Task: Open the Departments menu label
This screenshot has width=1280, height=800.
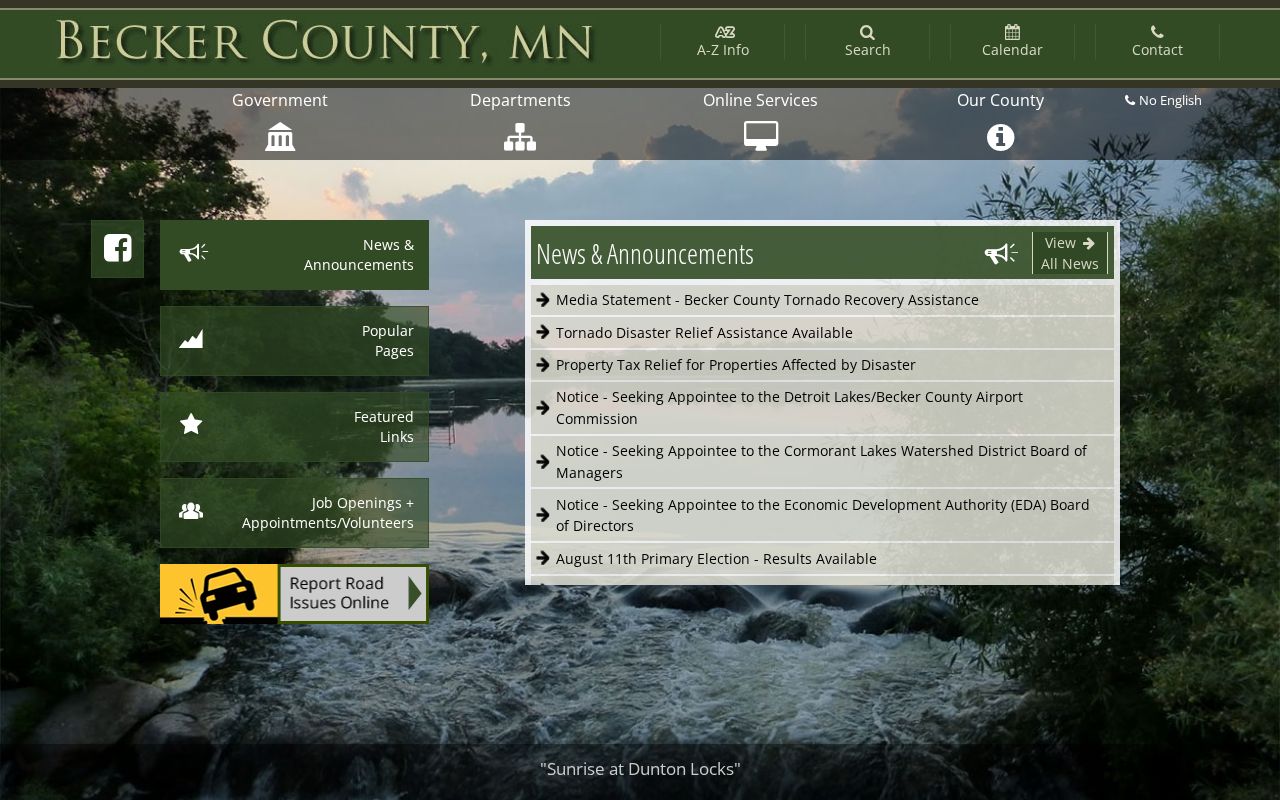Action: coord(520,100)
